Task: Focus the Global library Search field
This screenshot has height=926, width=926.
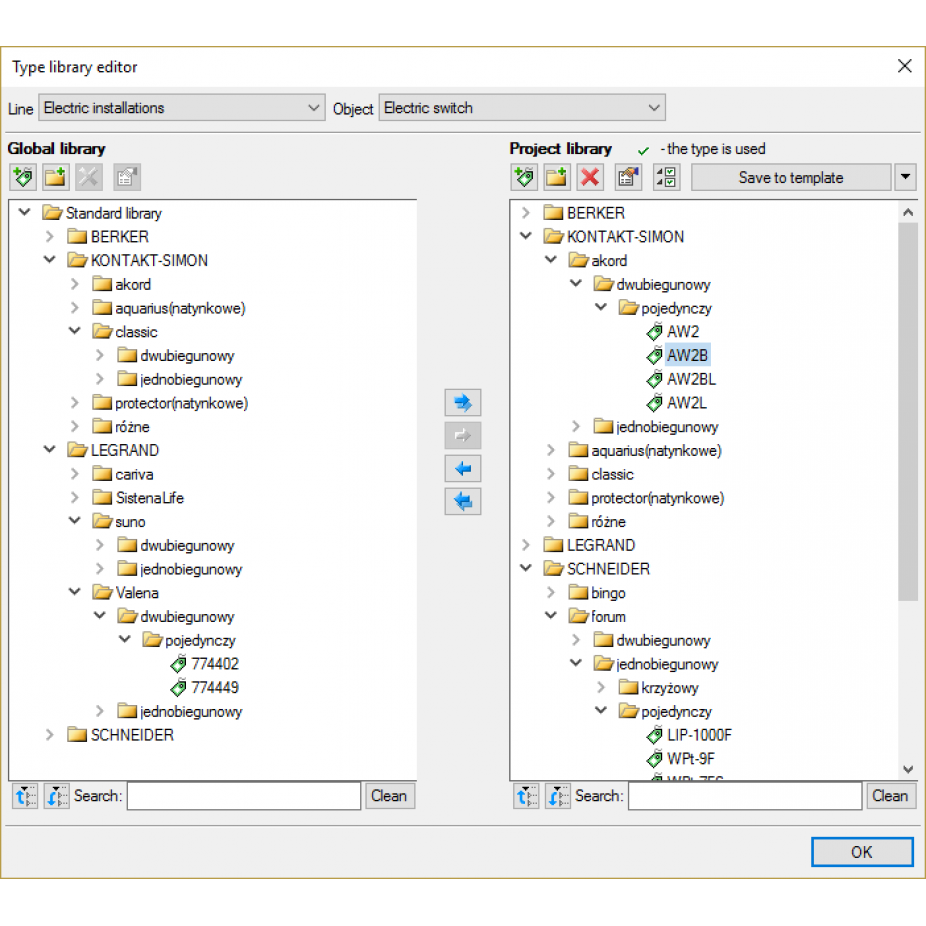Action: click(244, 796)
